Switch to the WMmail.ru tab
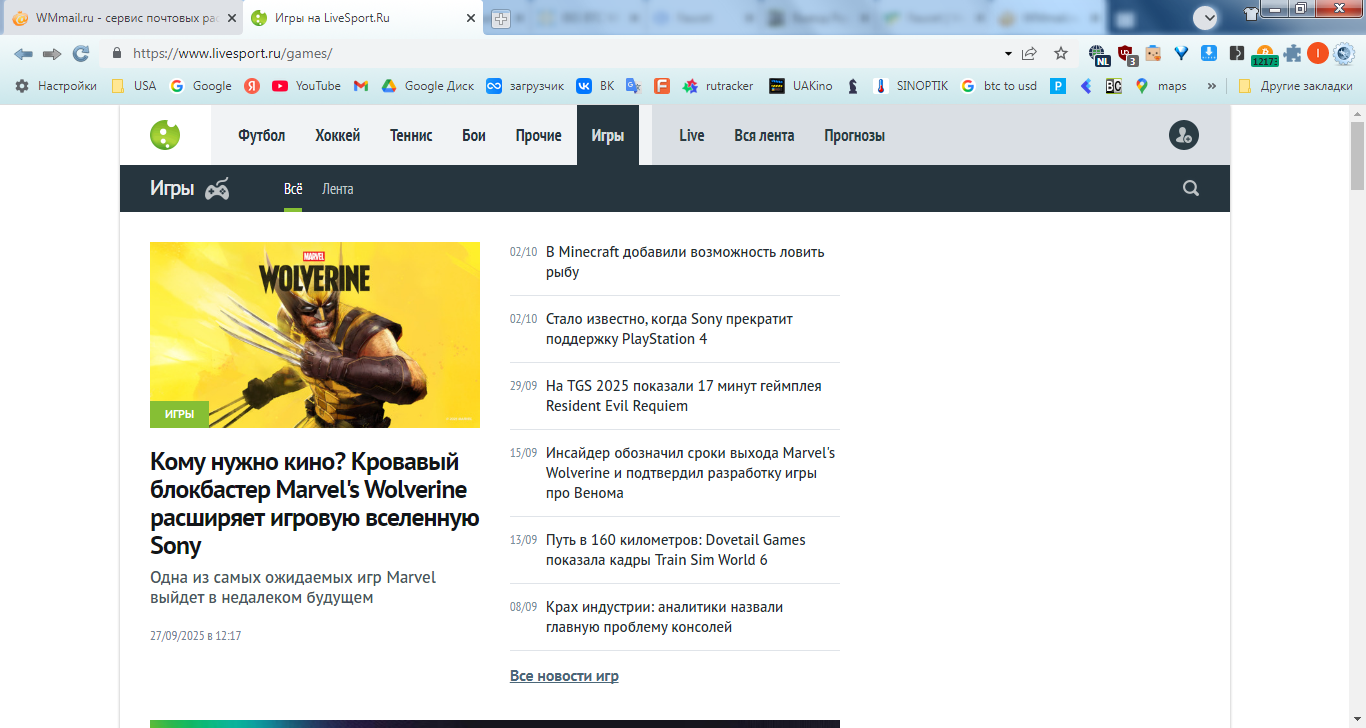This screenshot has width=1366, height=728. (123, 19)
